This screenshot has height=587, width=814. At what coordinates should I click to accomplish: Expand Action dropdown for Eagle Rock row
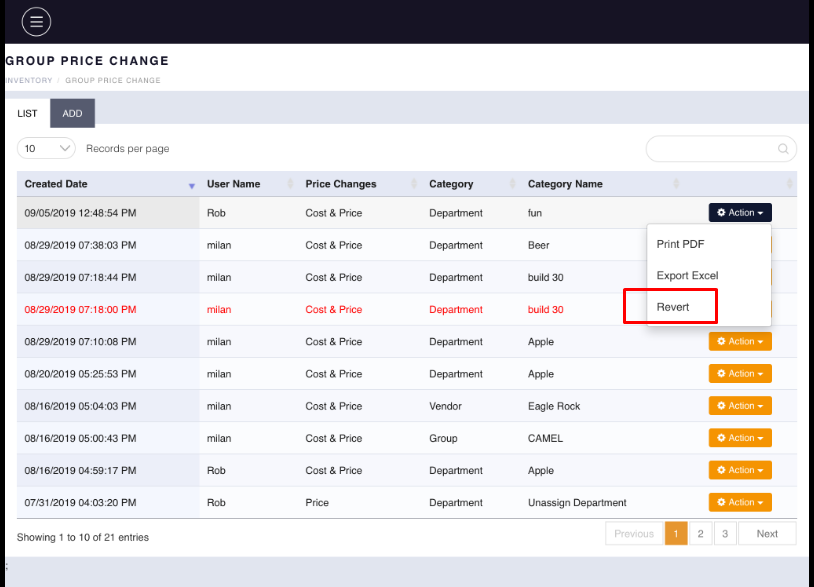click(740, 406)
